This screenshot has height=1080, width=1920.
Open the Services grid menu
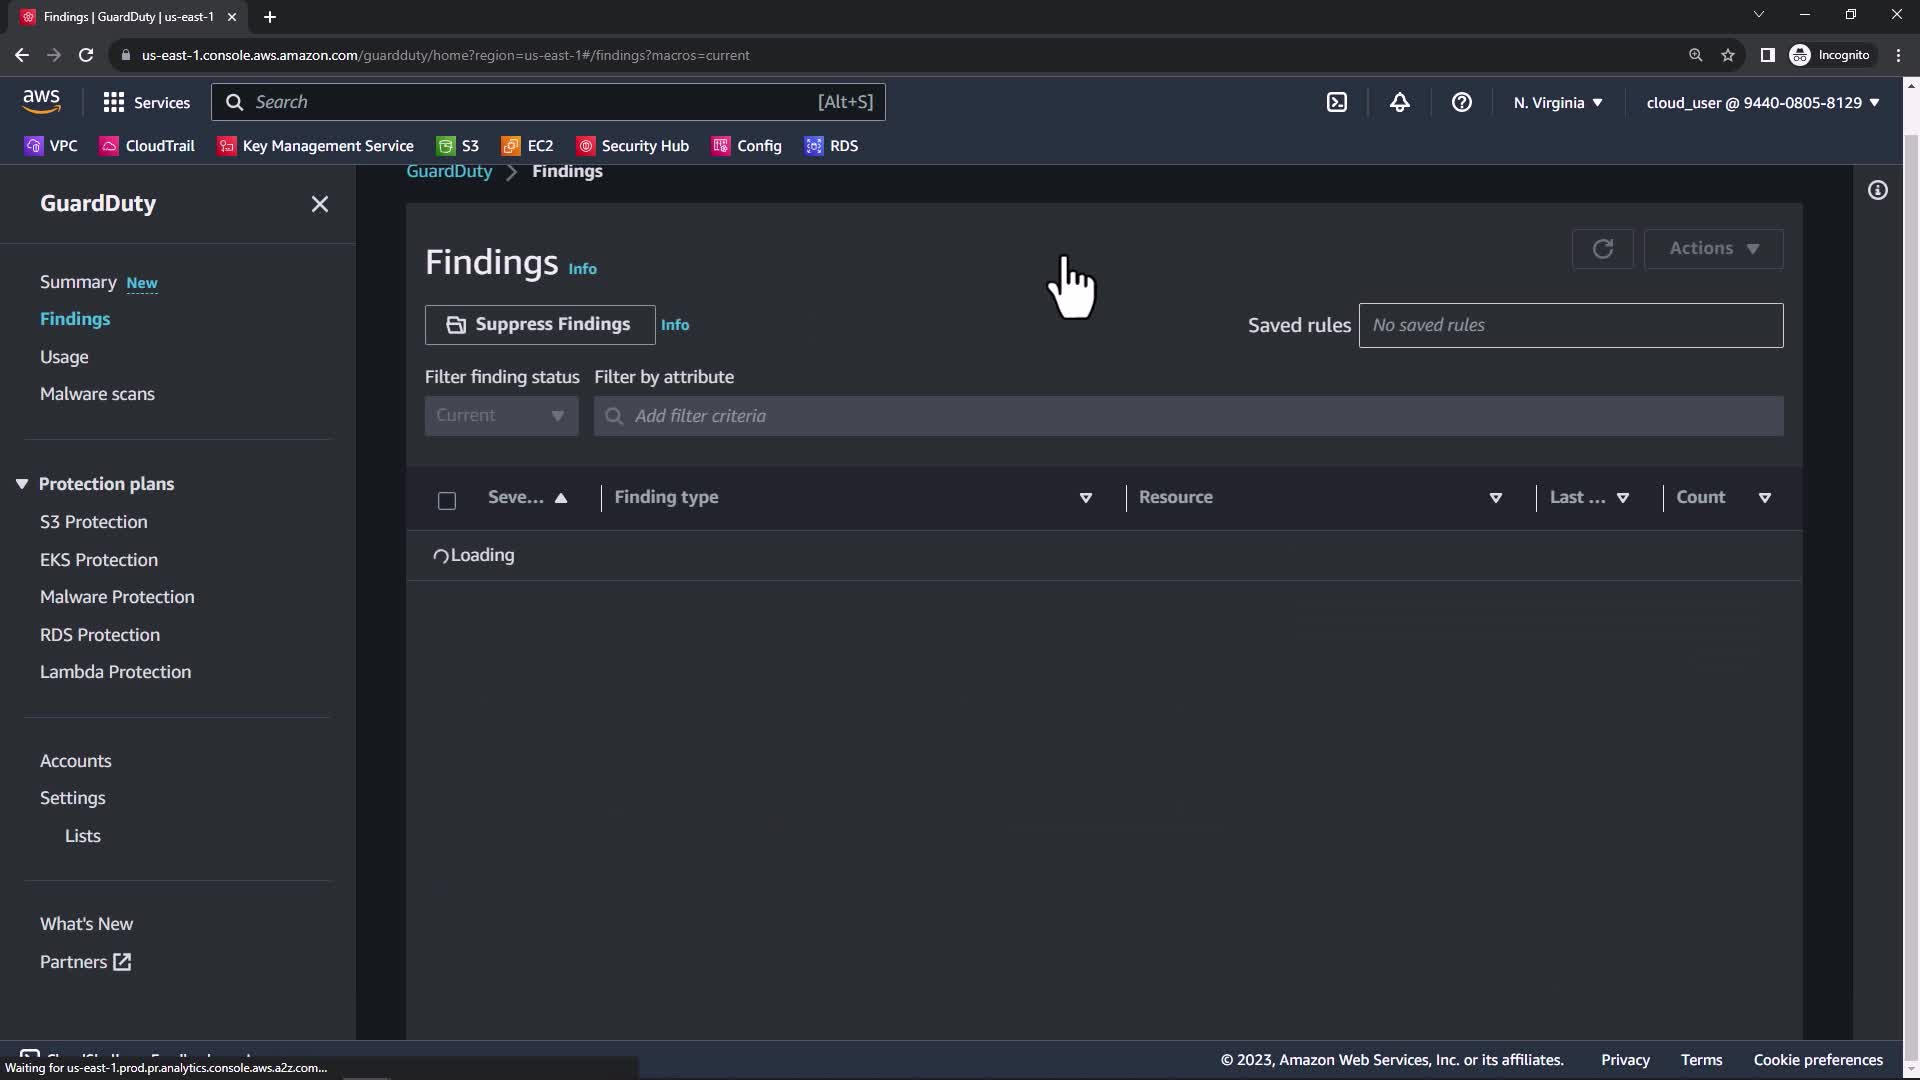(x=146, y=102)
